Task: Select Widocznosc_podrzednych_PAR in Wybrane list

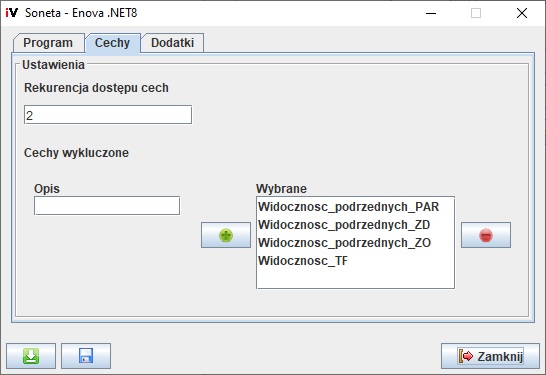Action: pyautogui.click(x=355, y=207)
